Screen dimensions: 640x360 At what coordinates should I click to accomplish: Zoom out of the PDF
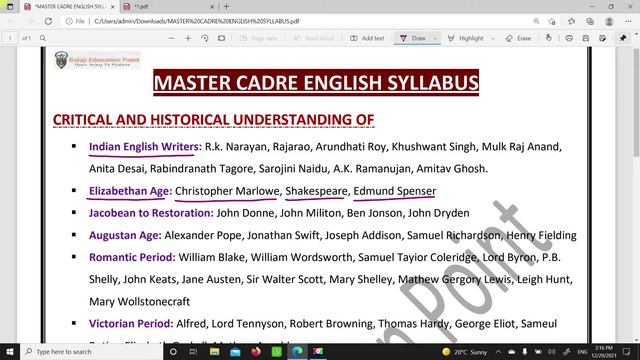point(171,38)
